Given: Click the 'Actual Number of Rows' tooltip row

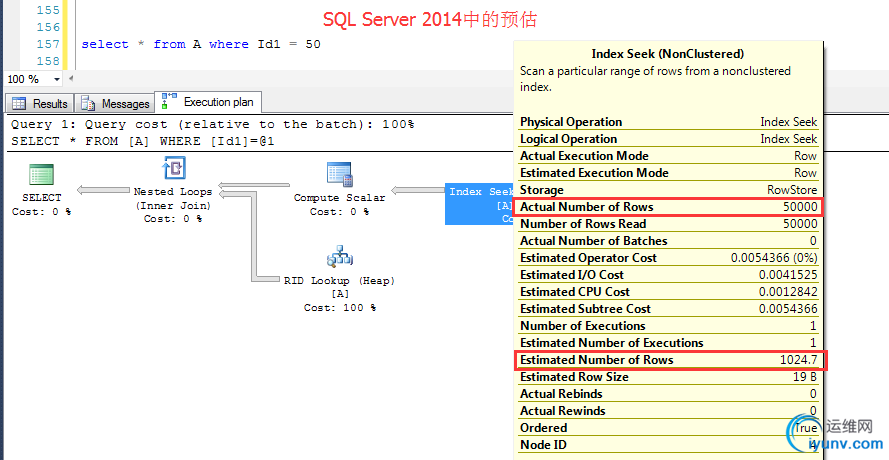Looking at the screenshot, I should click(x=669, y=207).
